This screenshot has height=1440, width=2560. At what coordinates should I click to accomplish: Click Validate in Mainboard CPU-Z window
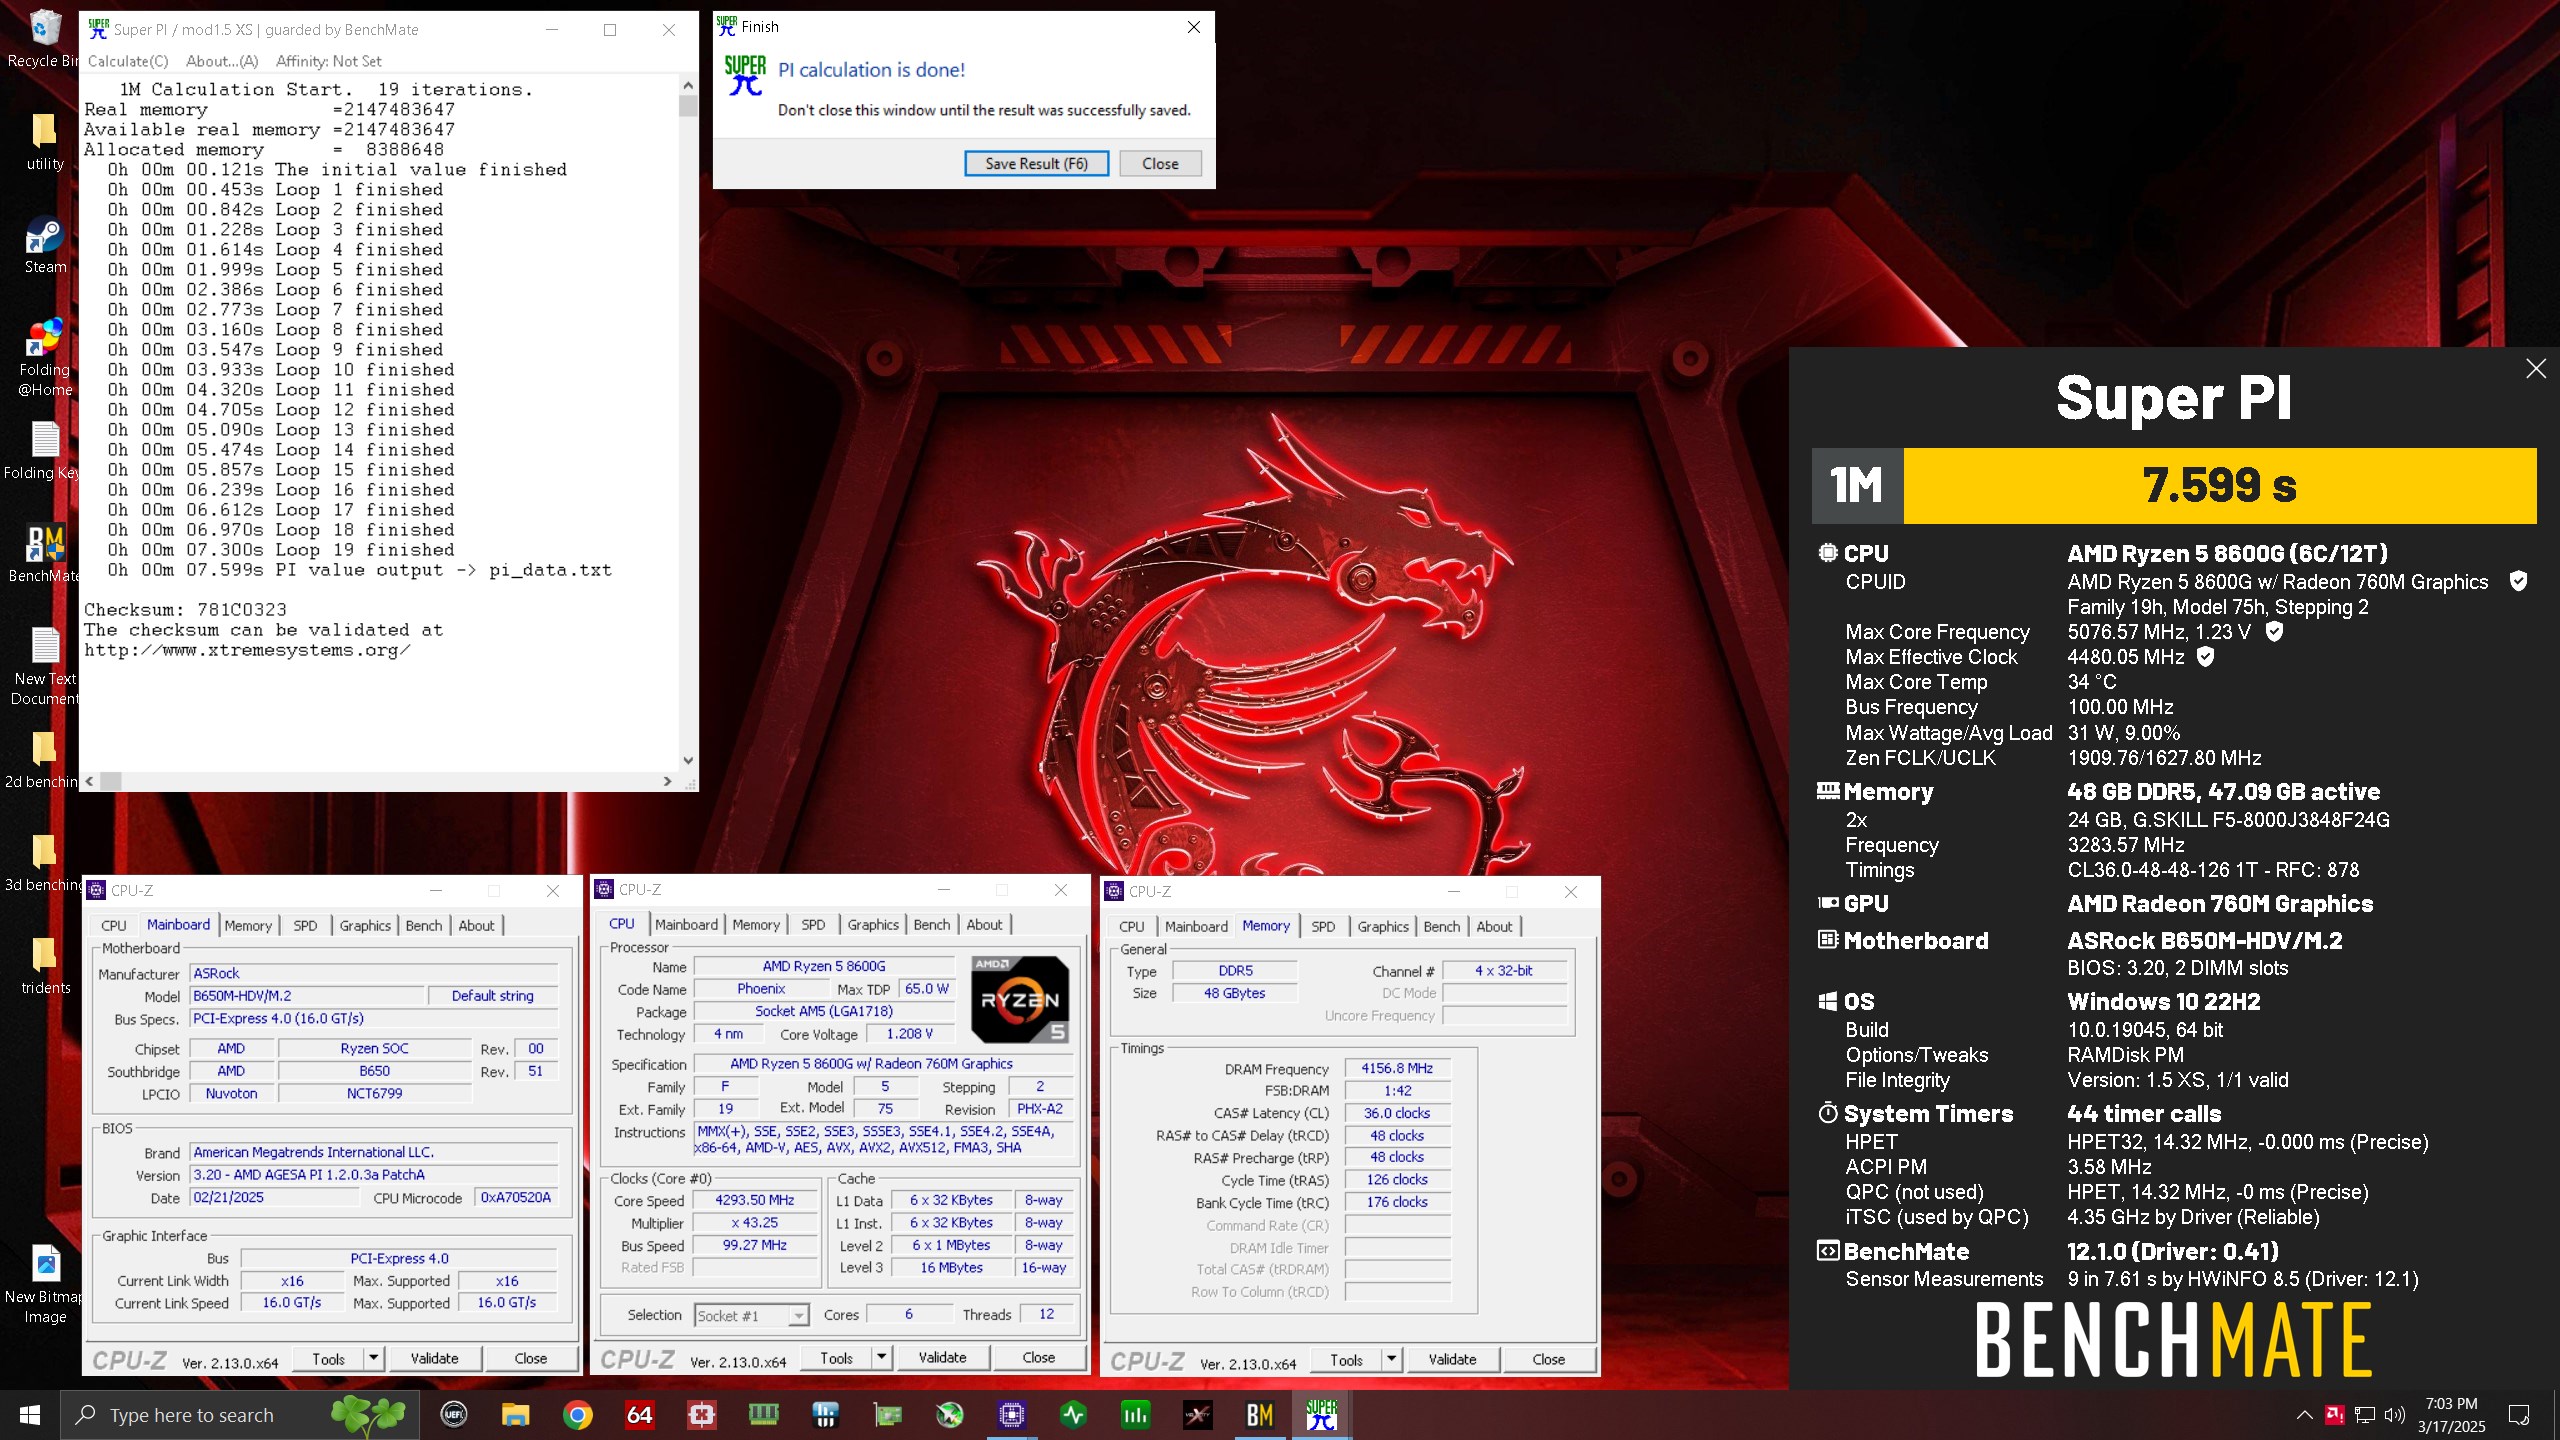pyautogui.click(x=434, y=1358)
